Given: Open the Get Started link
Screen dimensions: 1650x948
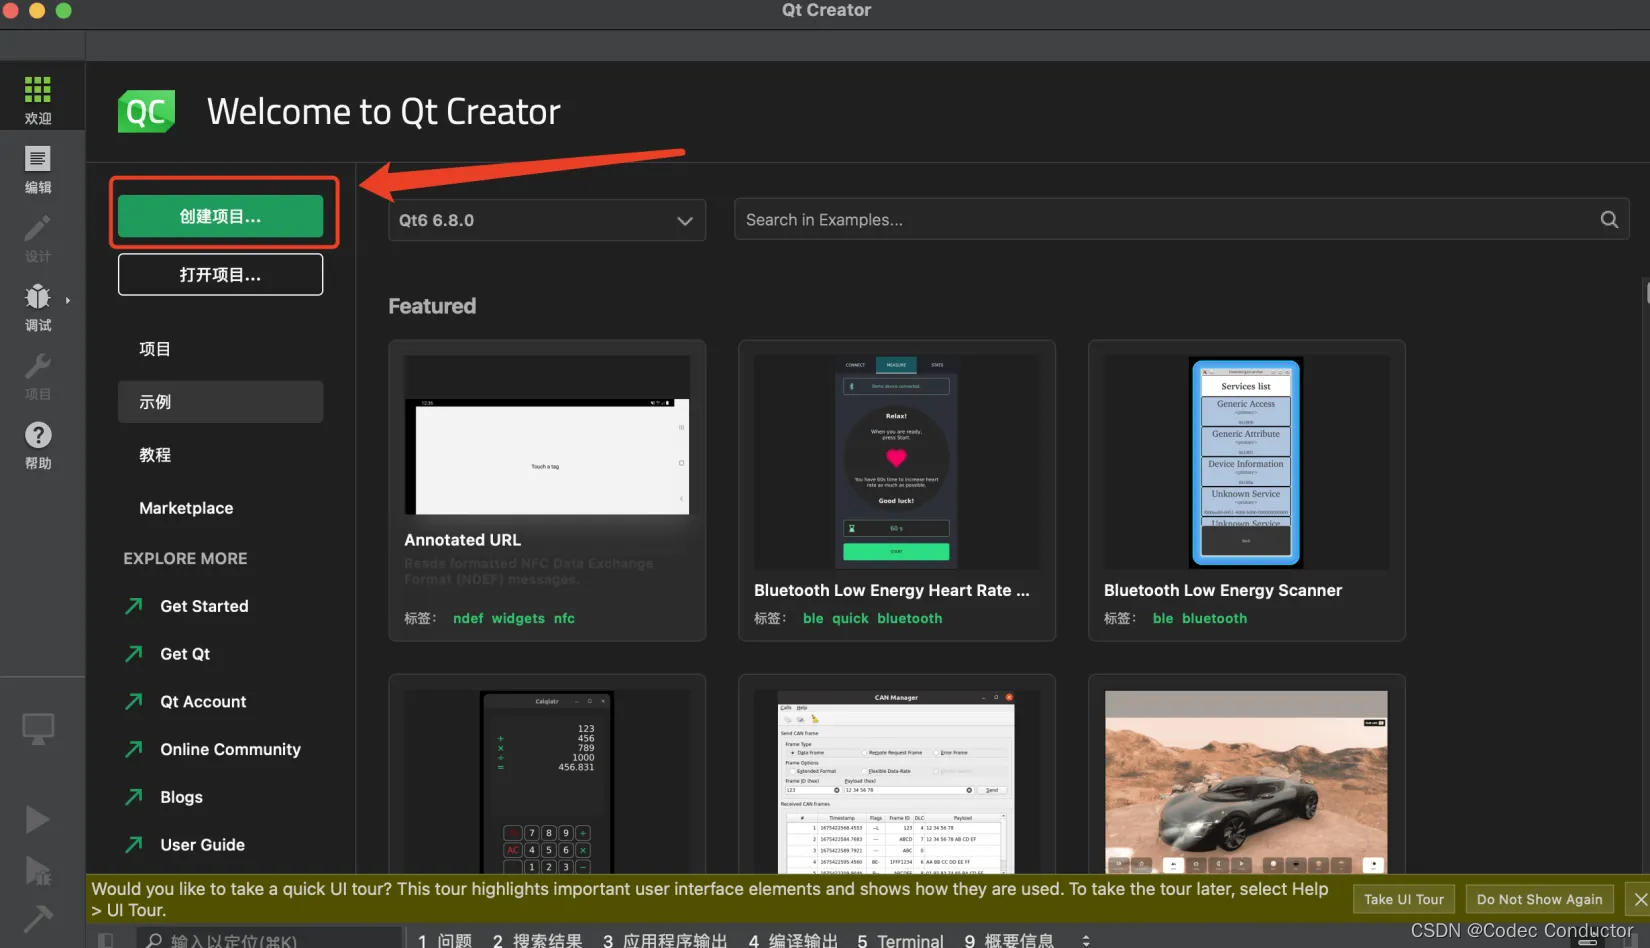Looking at the screenshot, I should tap(204, 606).
